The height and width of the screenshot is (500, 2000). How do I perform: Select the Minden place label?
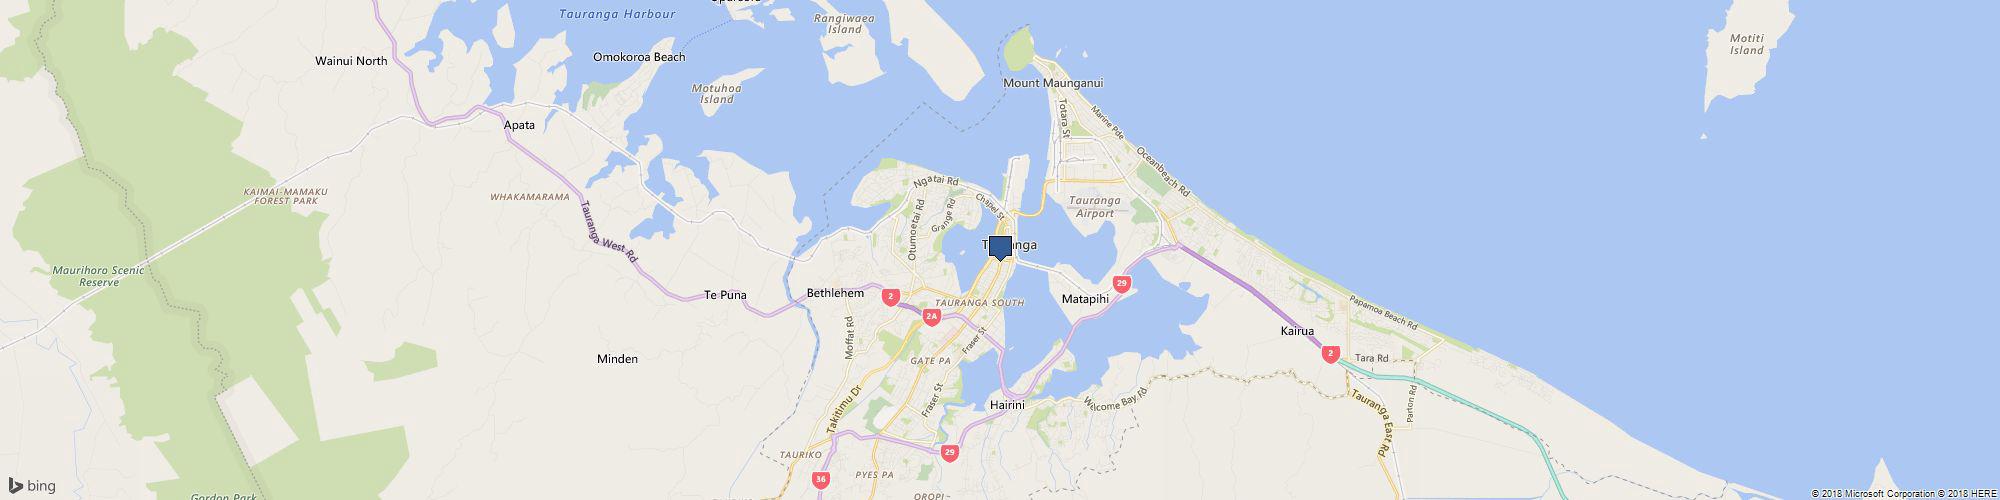(x=617, y=359)
